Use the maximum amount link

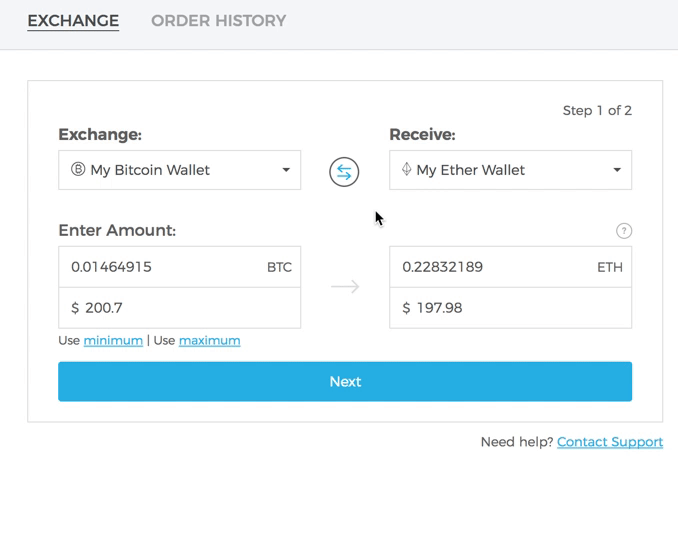coord(209,341)
